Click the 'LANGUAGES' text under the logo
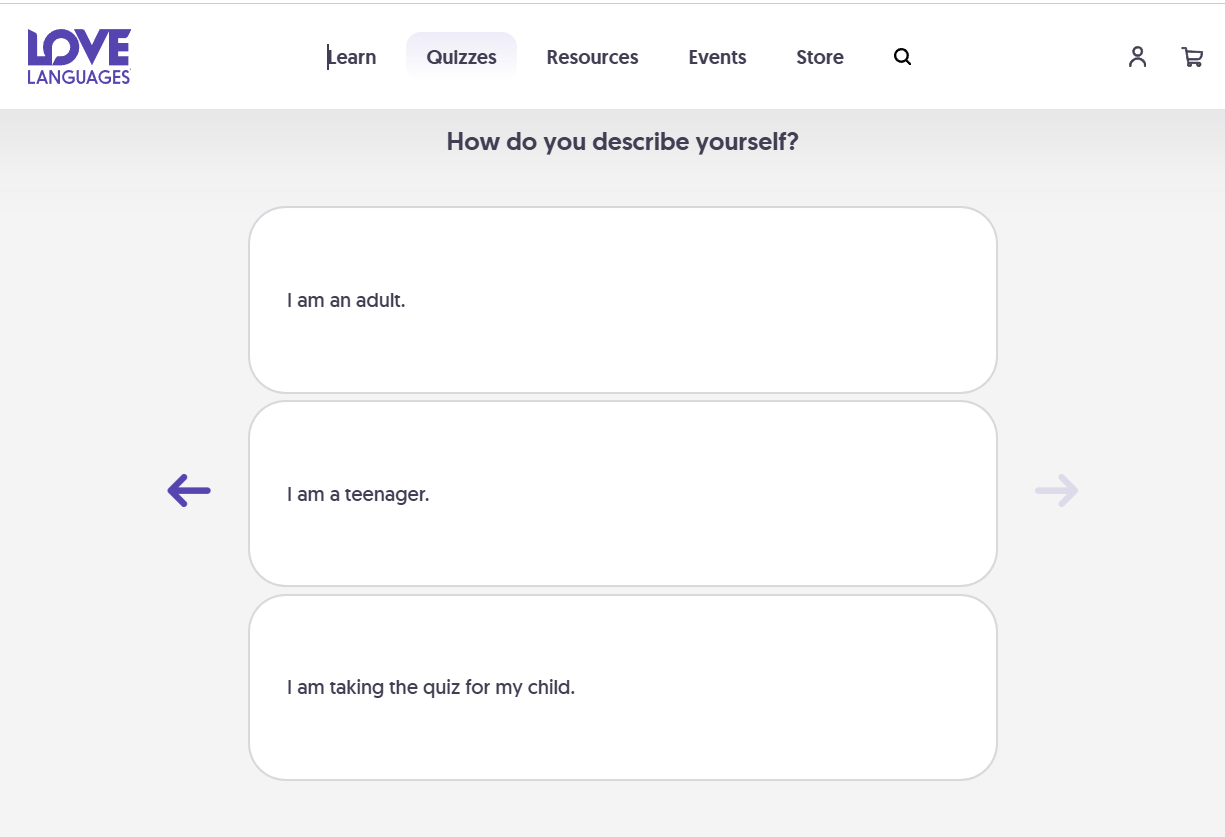The height and width of the screenshot is (837, 1225). (x=79, y=77)
